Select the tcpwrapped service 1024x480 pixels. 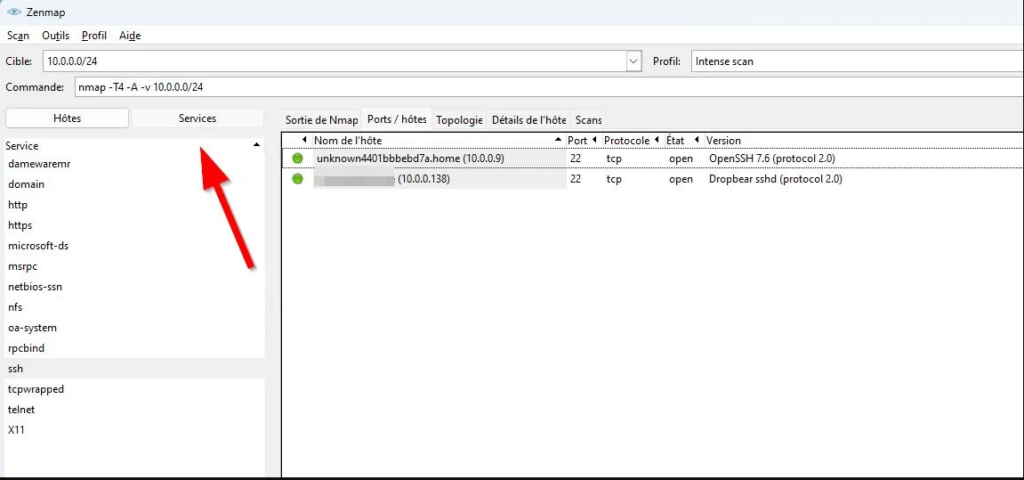point(135,389)
